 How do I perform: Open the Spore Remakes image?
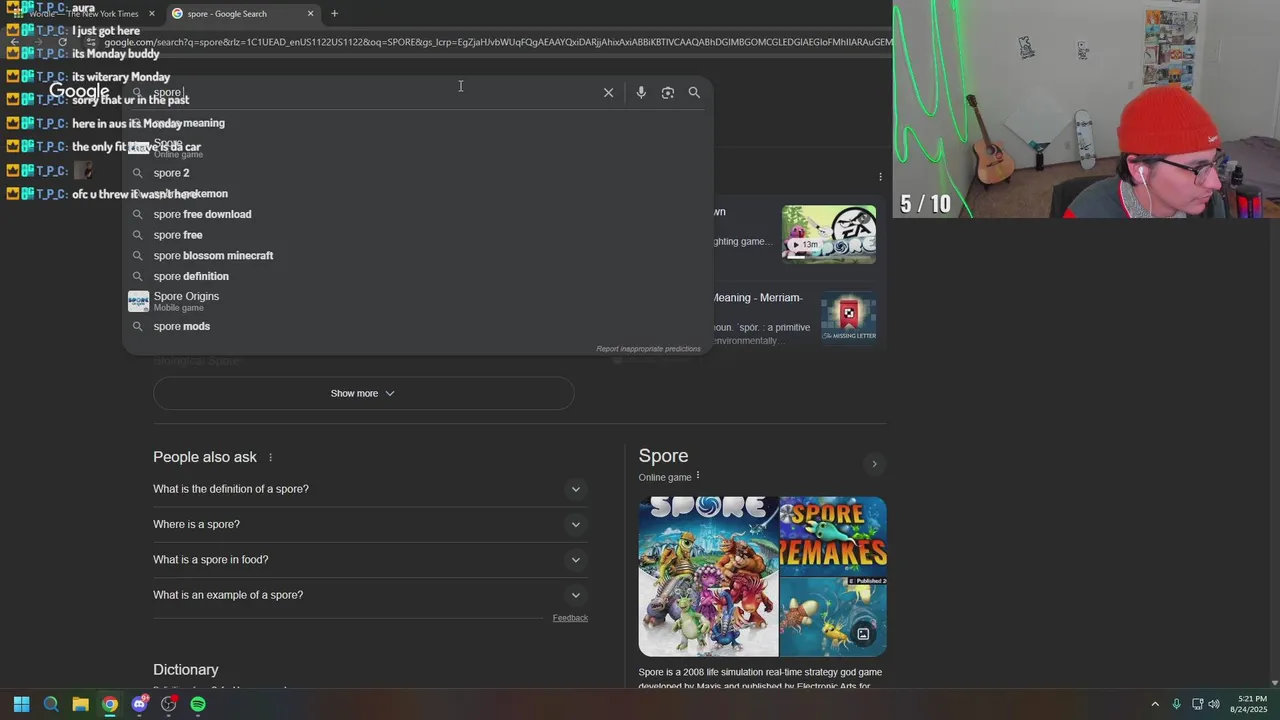(x=833, y=536)
